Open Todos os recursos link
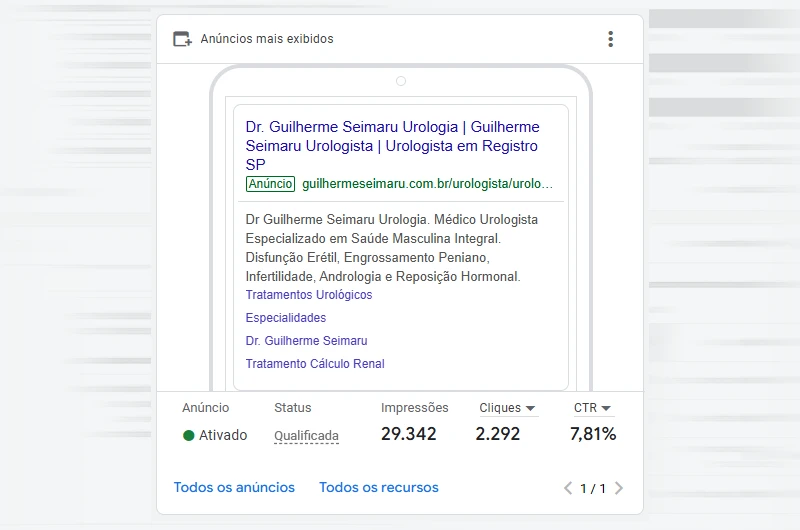Image resolution: width=800 pixels, height=530 pixels. tap(378, 488)
